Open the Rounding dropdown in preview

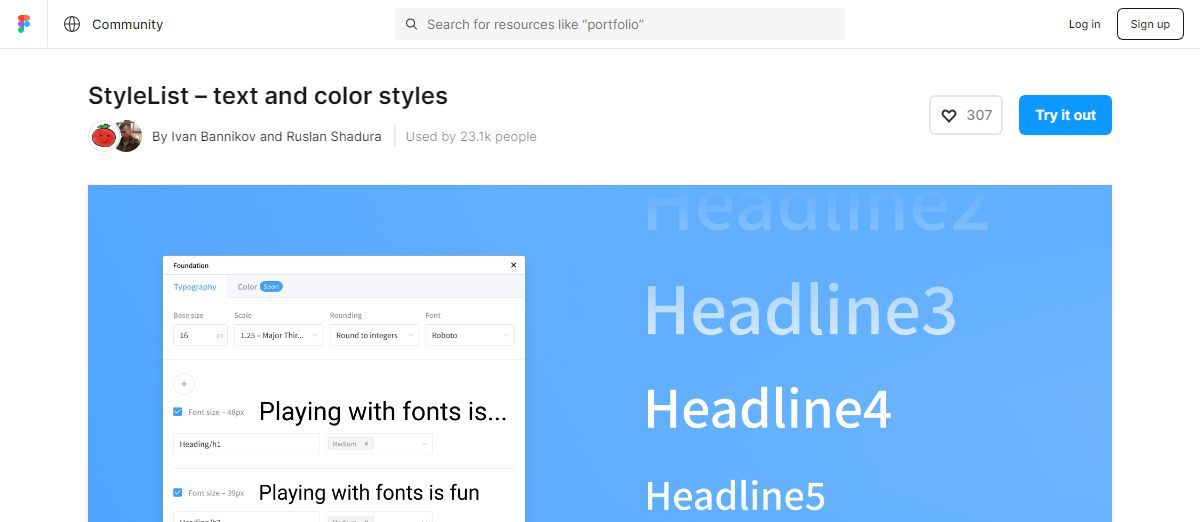click(374, 335)
